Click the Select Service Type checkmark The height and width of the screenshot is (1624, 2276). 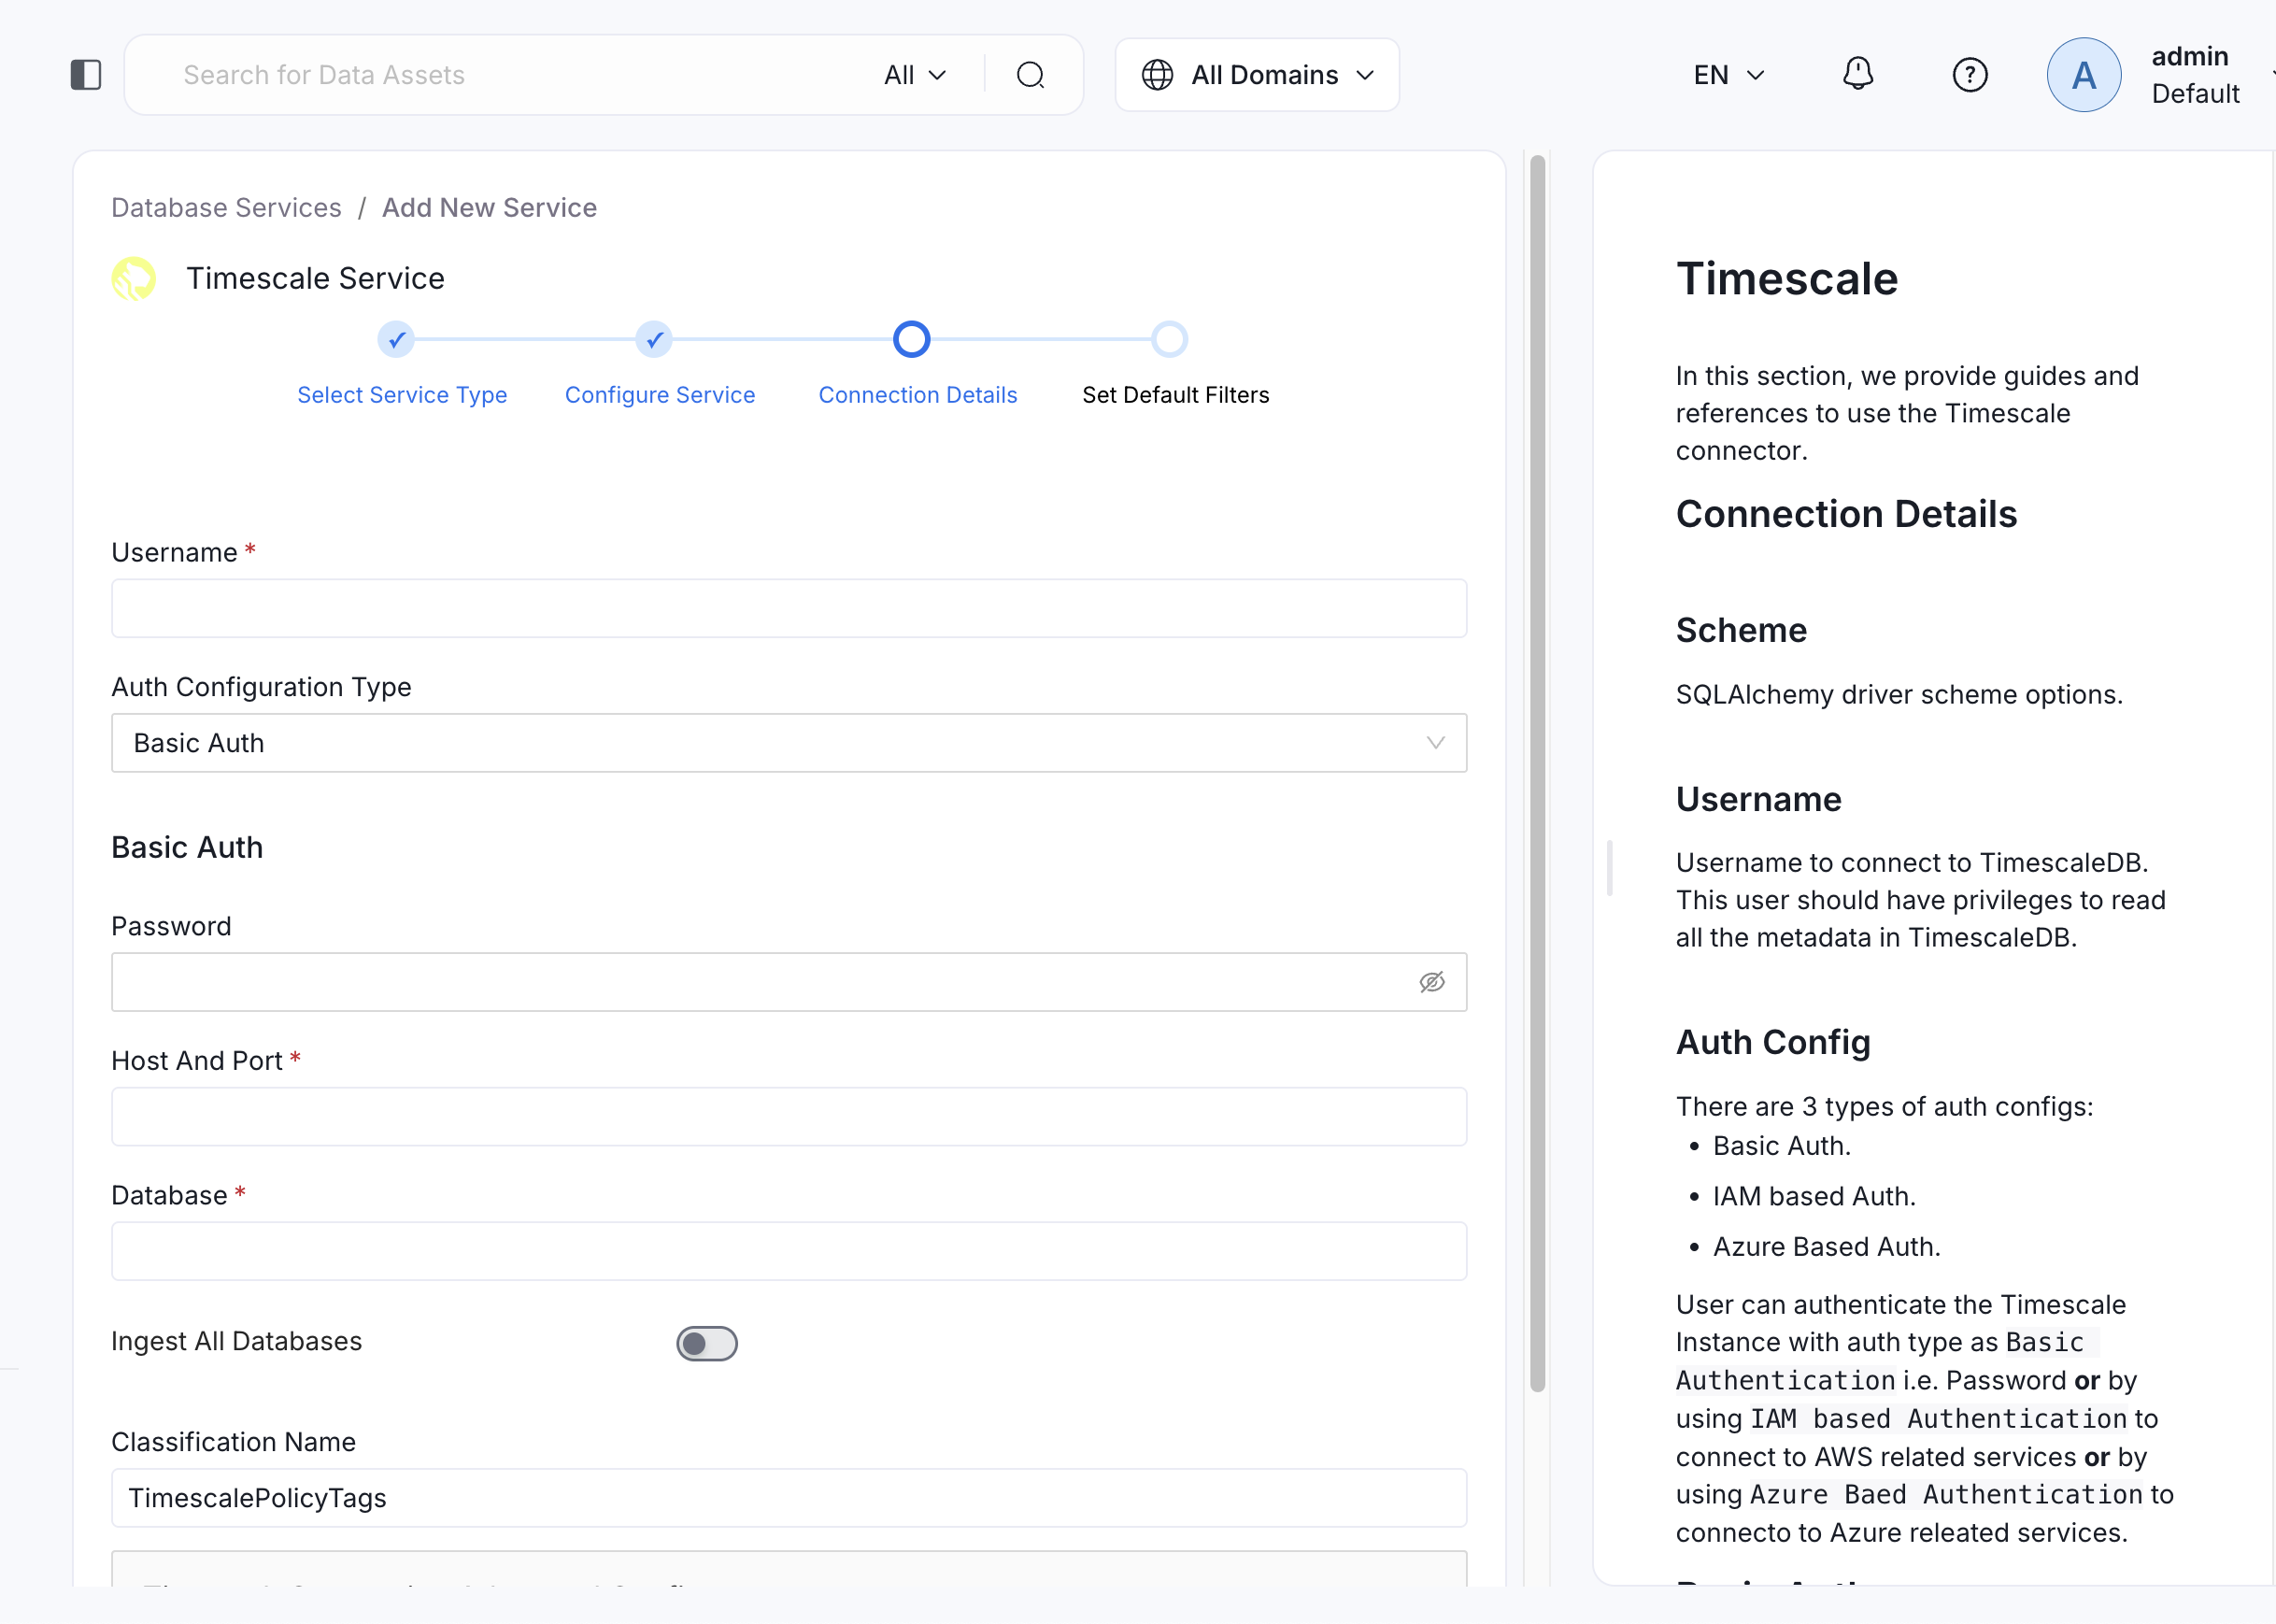(x=396, y=339)
